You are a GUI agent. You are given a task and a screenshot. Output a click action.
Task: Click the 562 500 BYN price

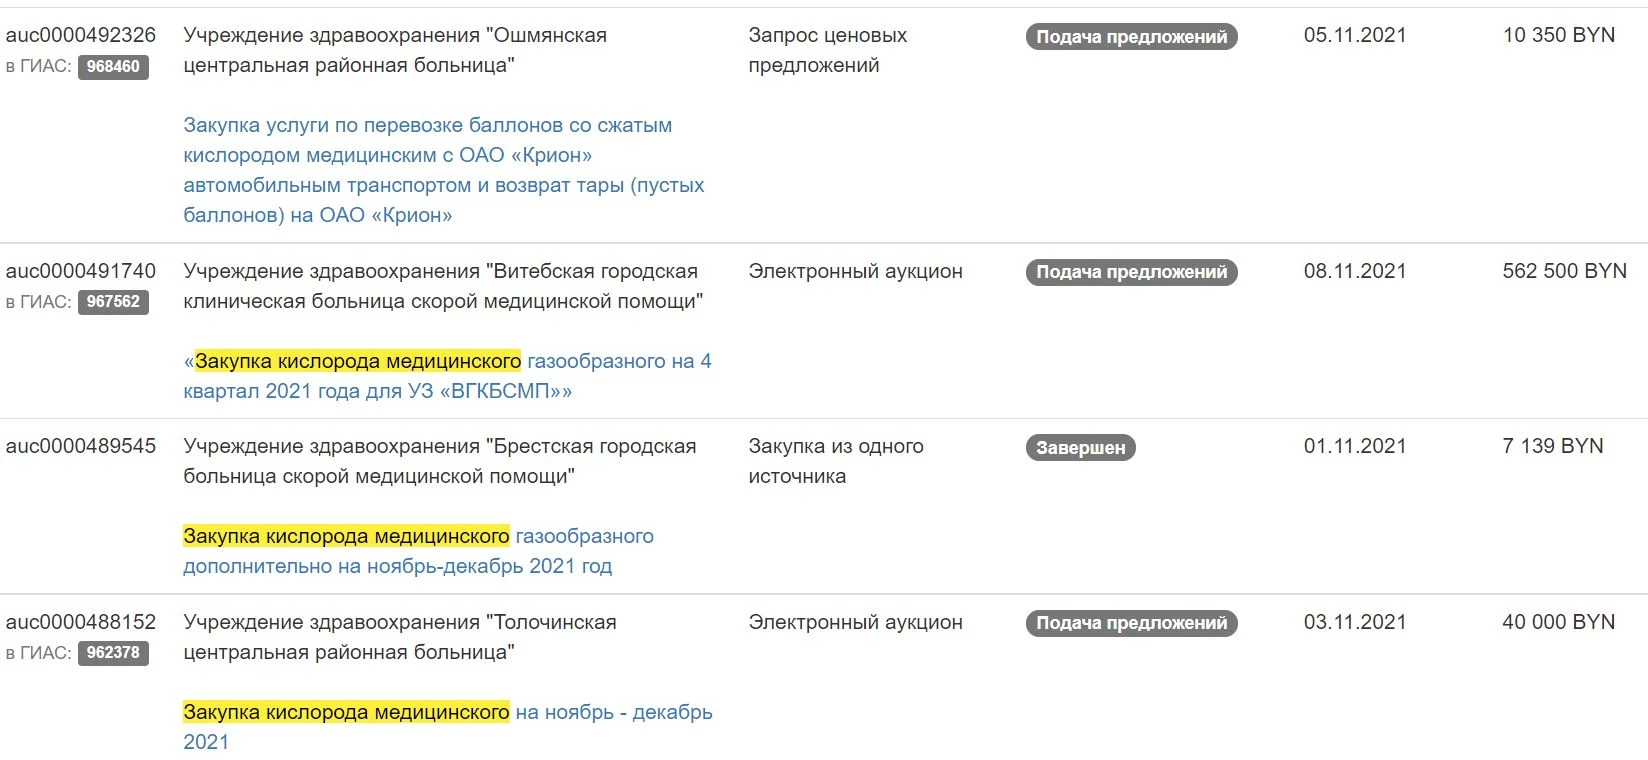(1564, 271)
